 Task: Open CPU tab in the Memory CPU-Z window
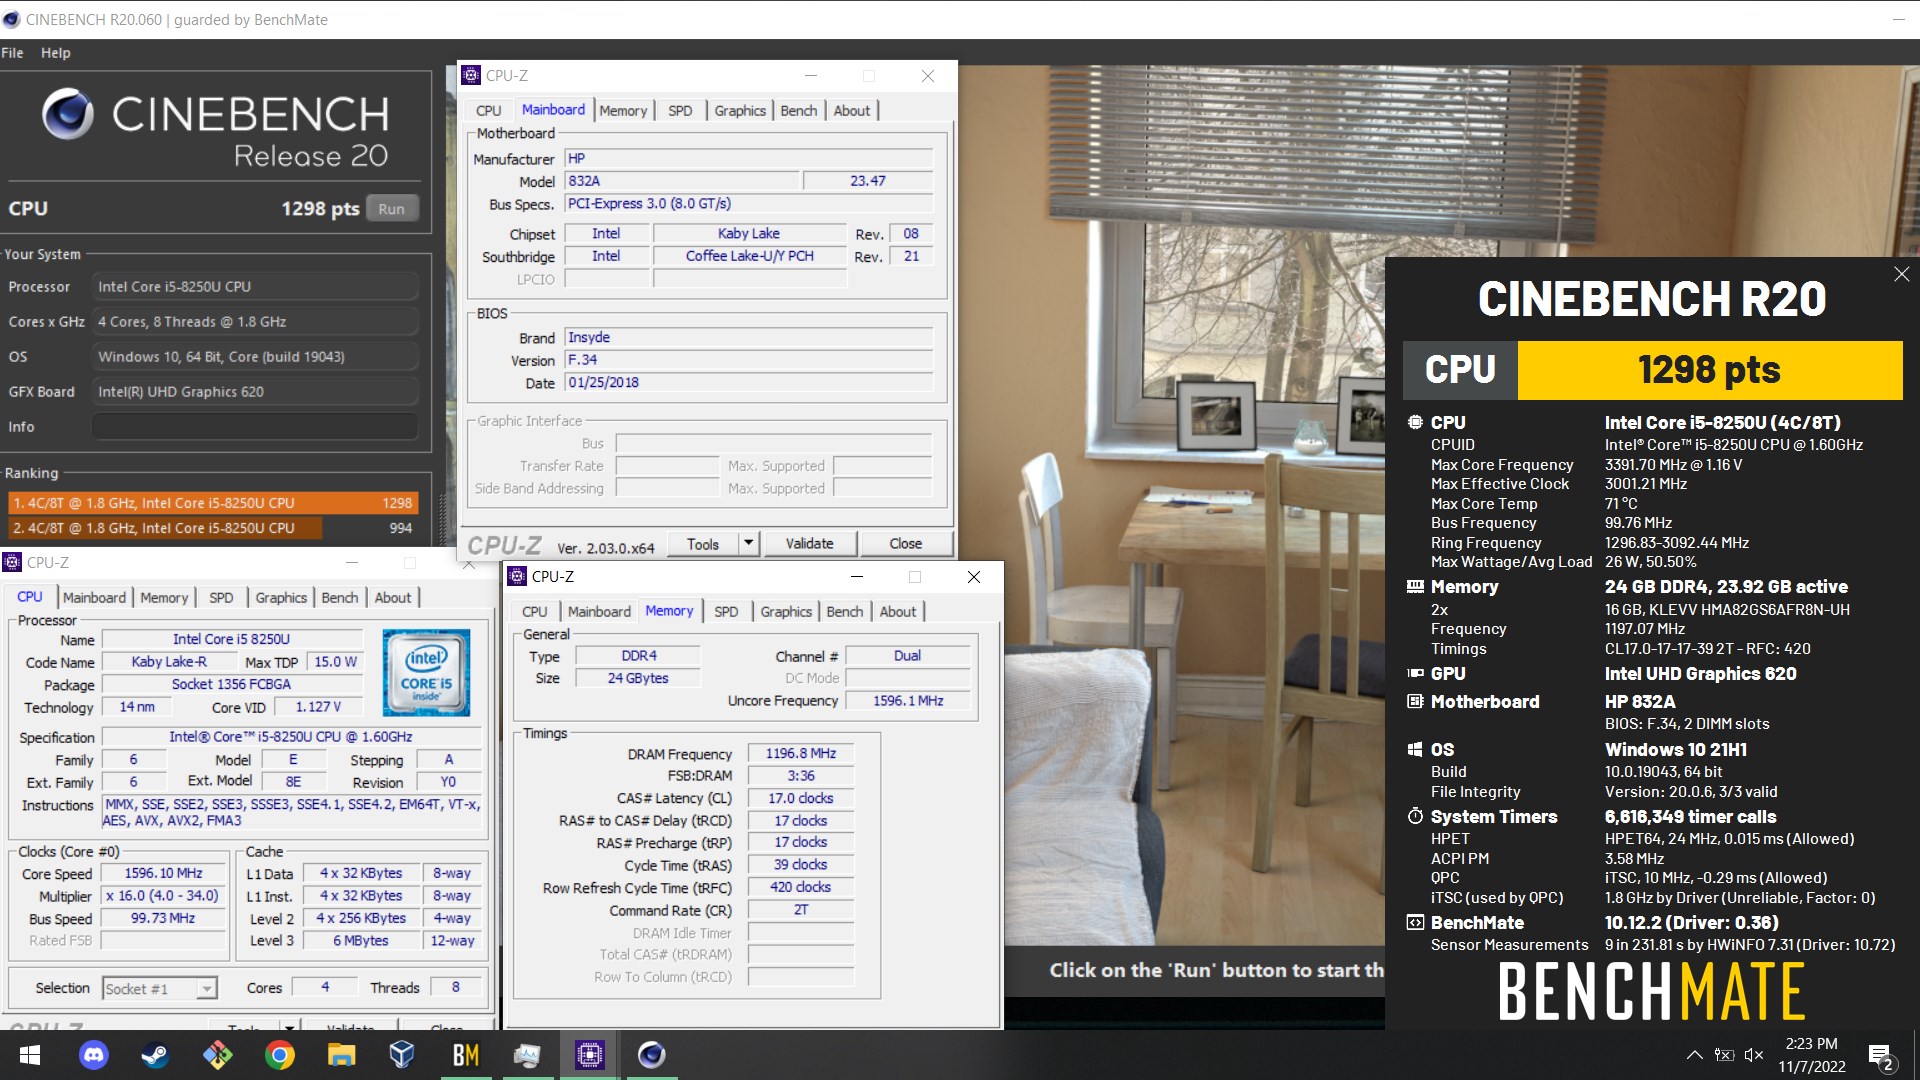click(x=534, y=612)
